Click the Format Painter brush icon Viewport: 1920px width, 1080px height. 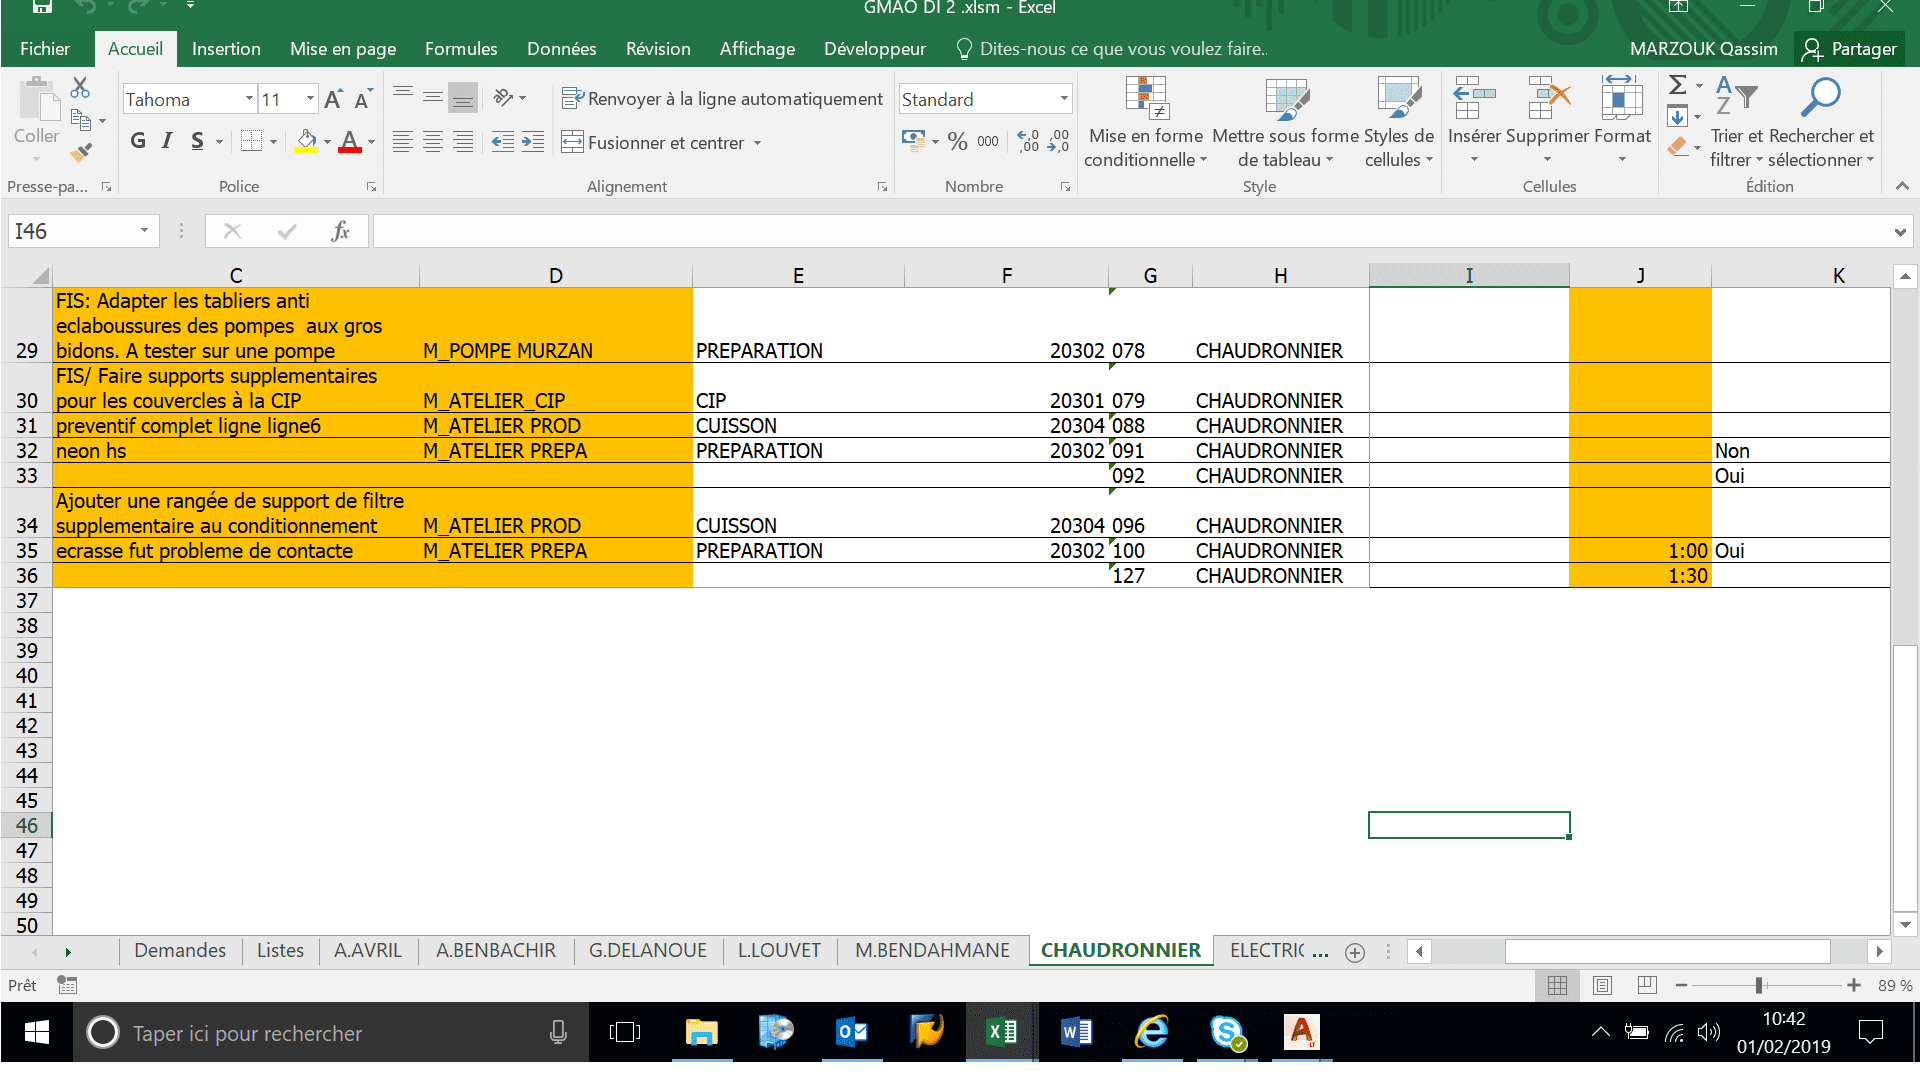coord(81,153)
